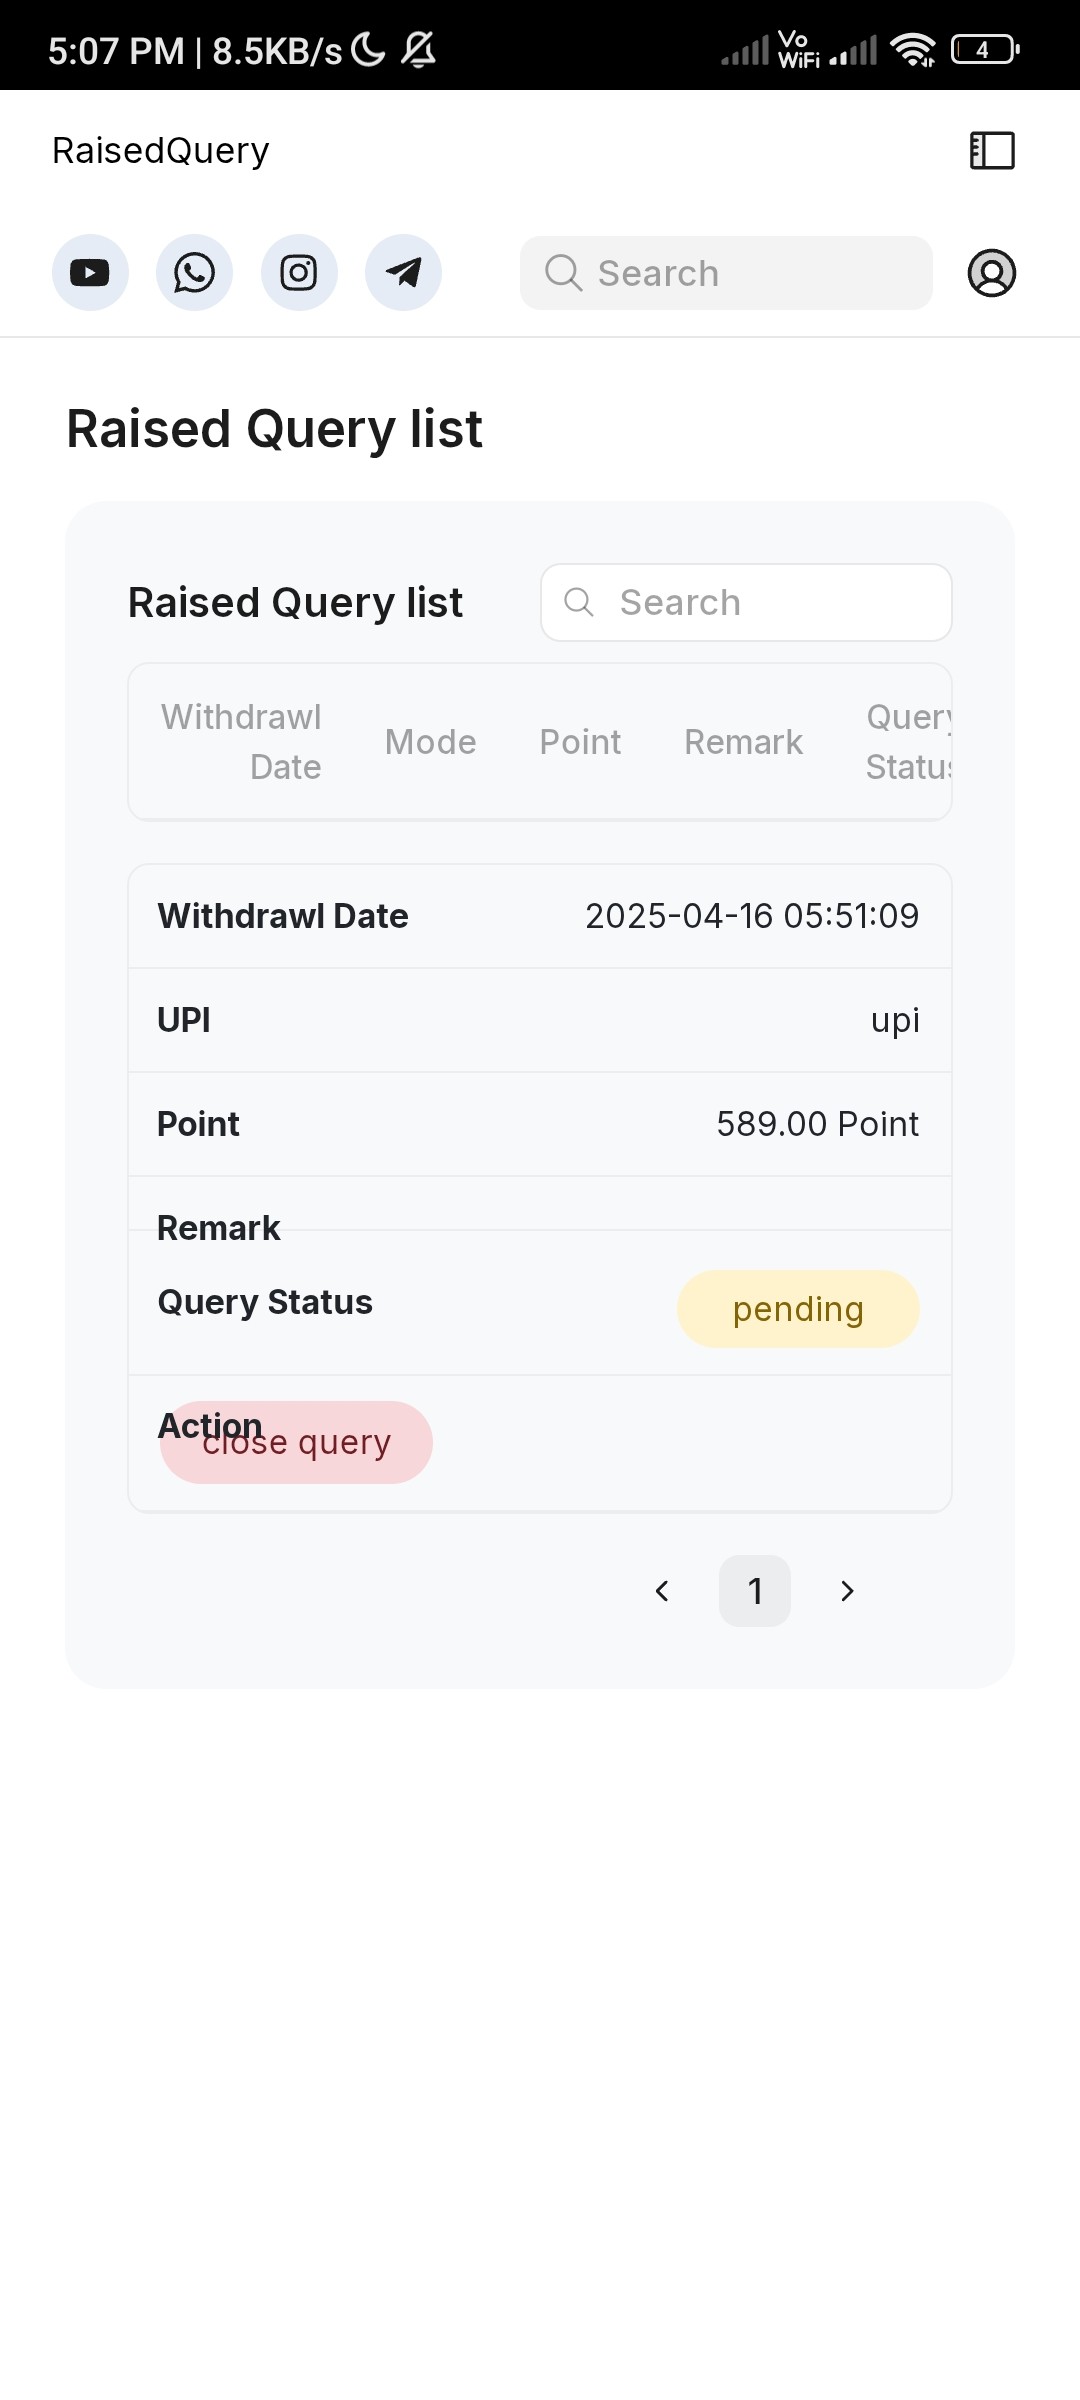
Task: Tap the WhatsApp contact icon
Action: coord(194,272)
